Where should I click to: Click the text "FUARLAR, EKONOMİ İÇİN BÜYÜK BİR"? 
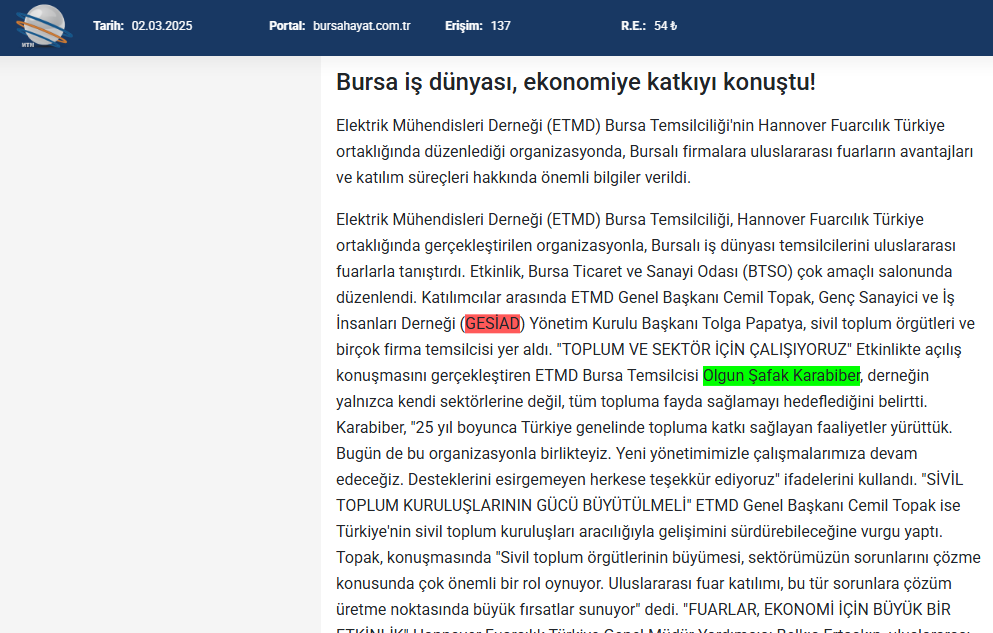point(817,609)
